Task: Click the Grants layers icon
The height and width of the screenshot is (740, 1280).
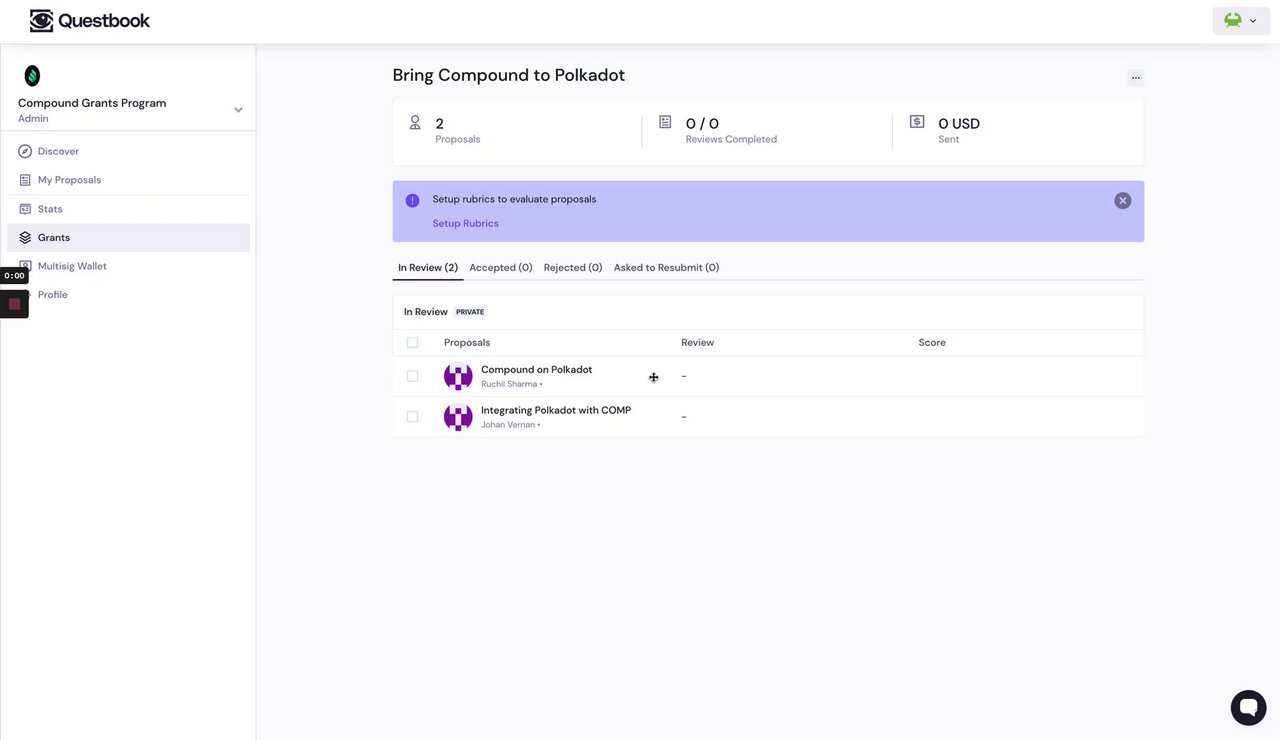Action: click(25, 238)
